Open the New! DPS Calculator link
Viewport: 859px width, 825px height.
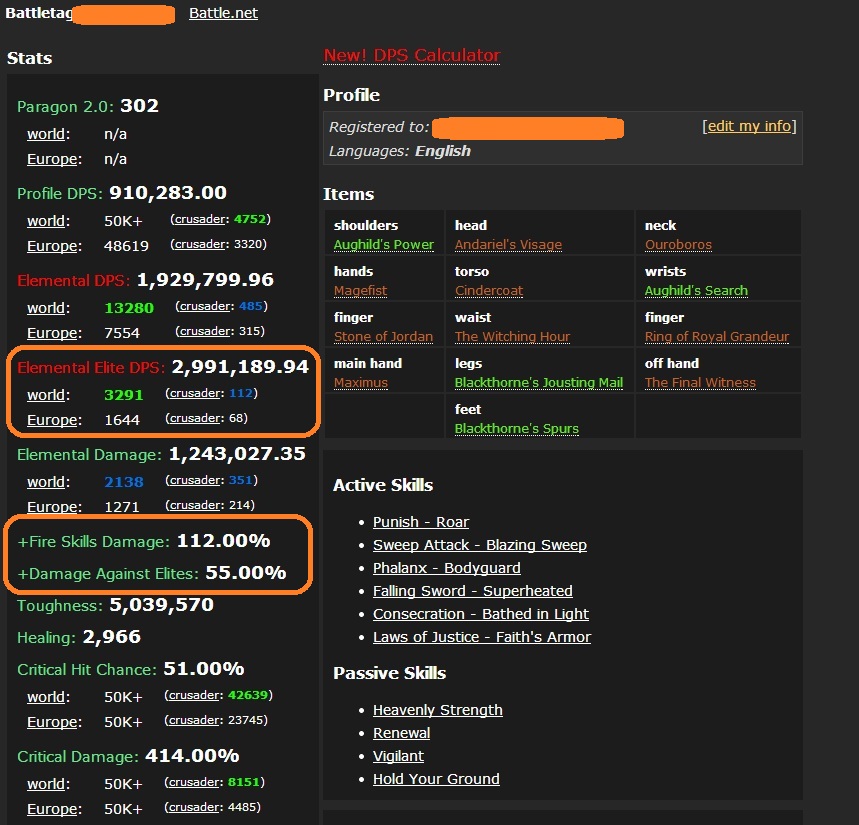(411, 55)
